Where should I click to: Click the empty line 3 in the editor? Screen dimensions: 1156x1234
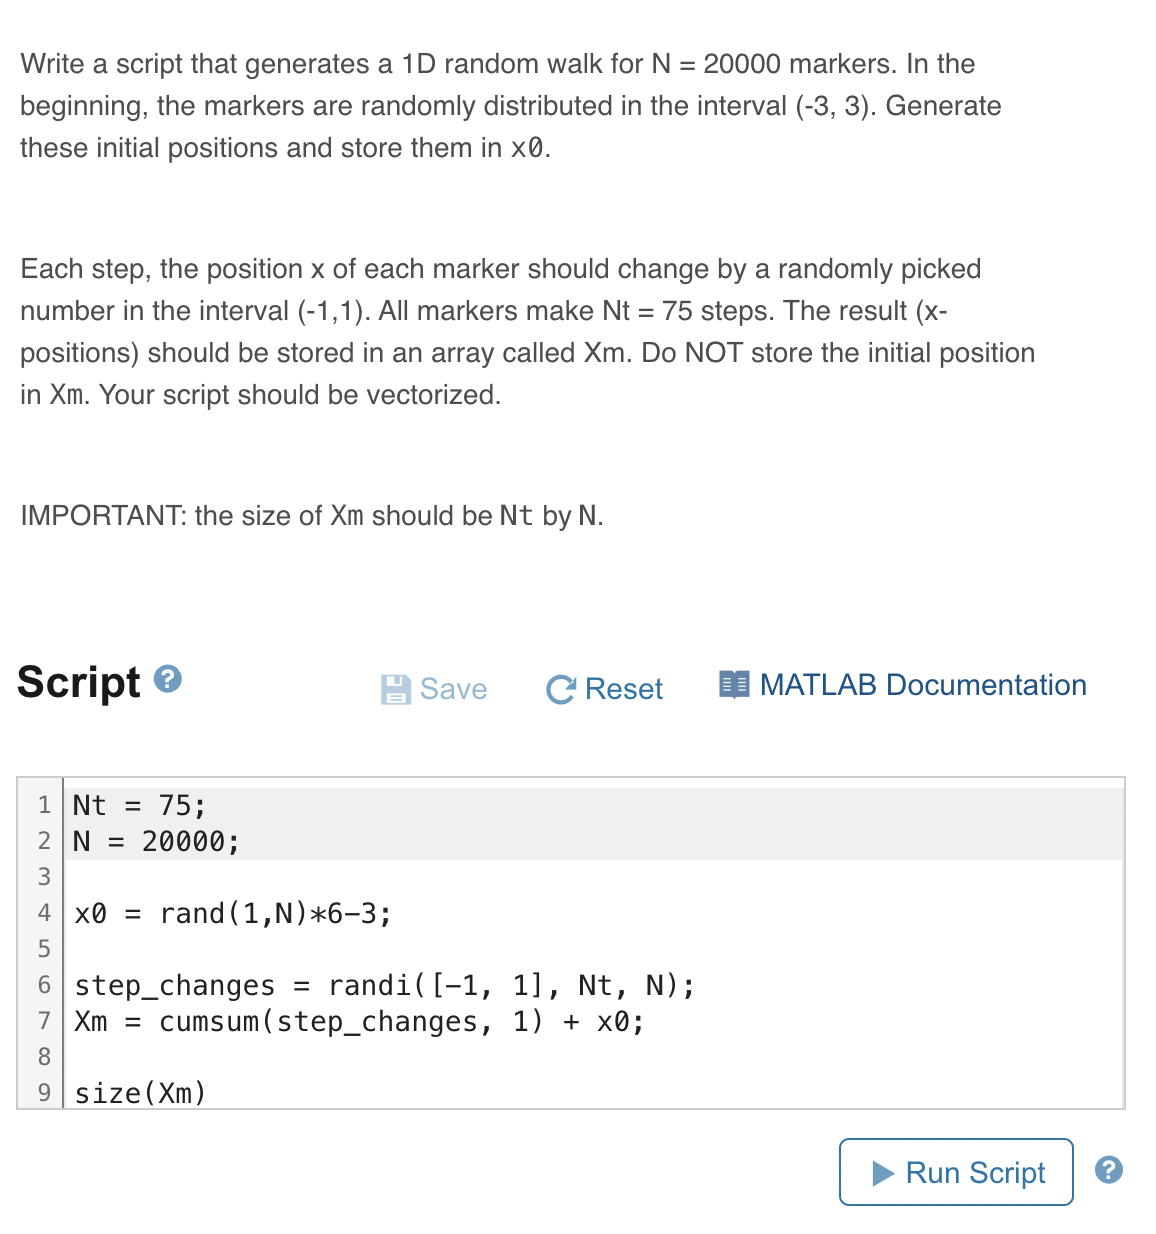click(300, 877)
